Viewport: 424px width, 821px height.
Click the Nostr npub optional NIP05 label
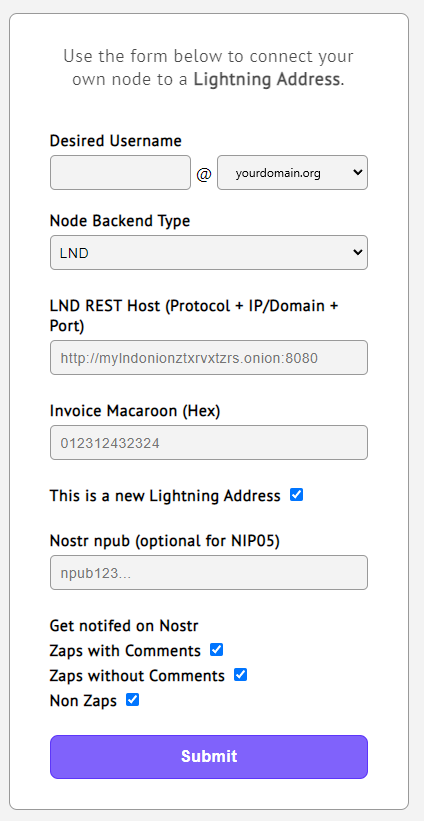coord(165,541)
